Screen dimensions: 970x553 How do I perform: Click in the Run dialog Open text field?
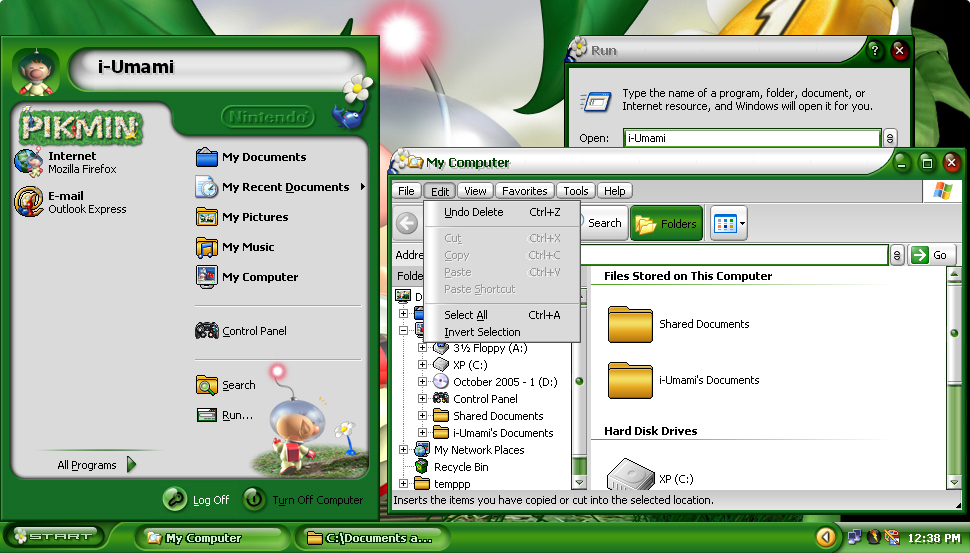coord(752,138)
